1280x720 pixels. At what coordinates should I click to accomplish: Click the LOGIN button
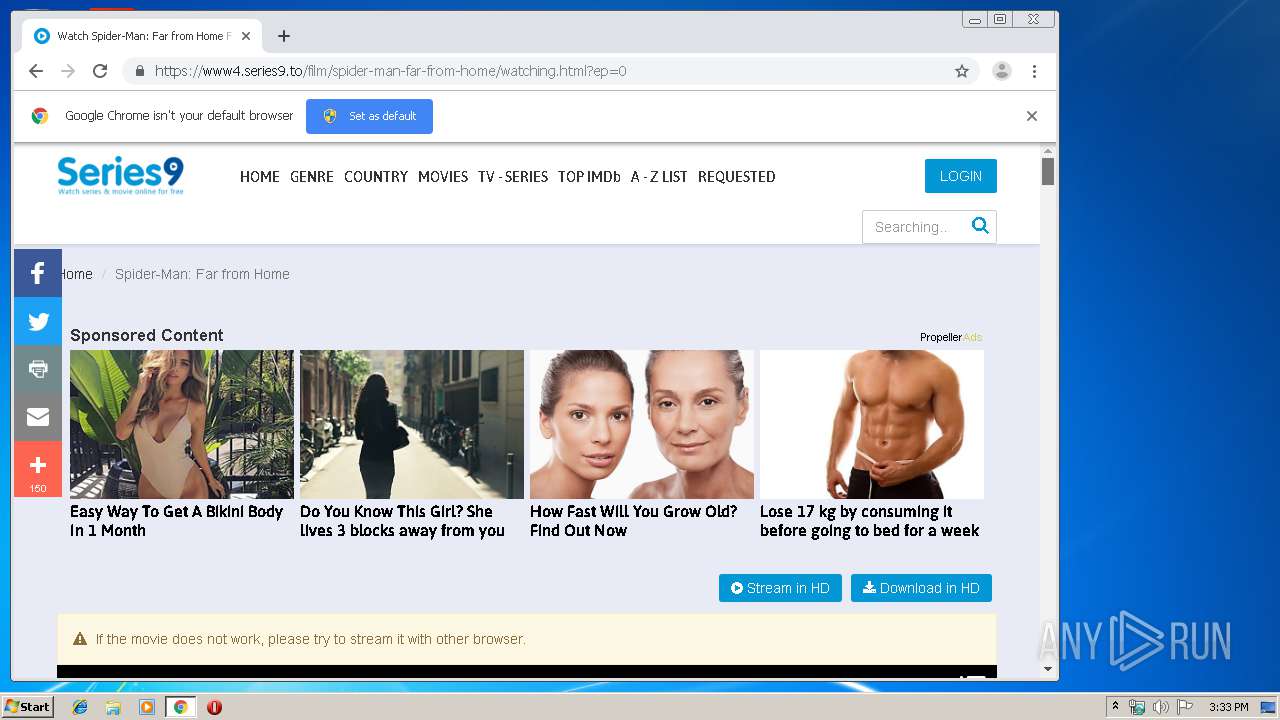pos(961,176)
